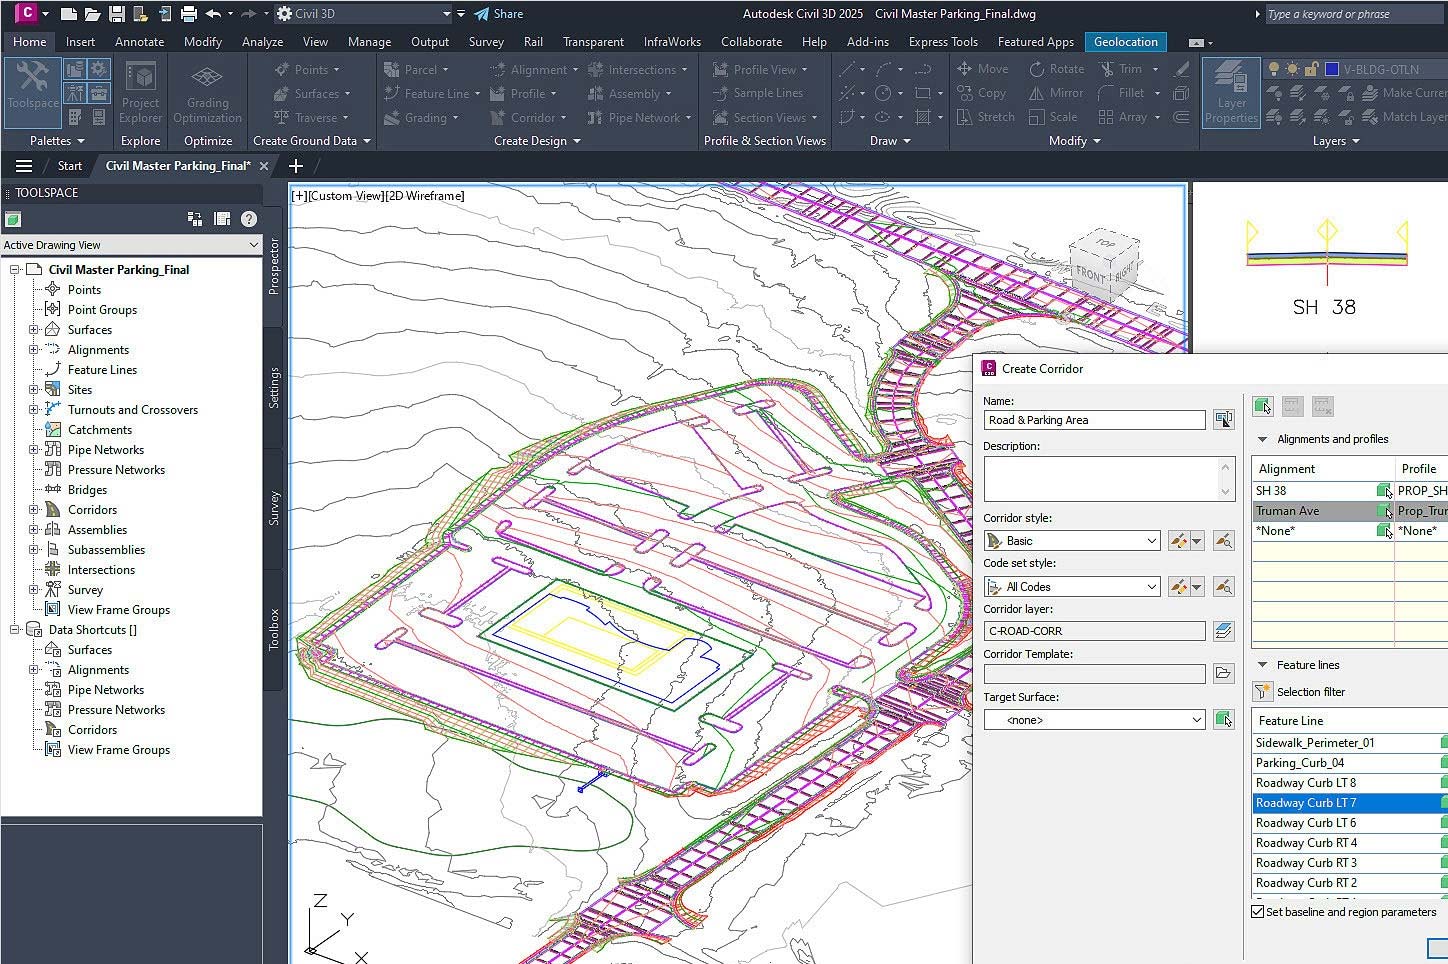This screenshot has width=1448, height=964.
Task: Click the New drawing icon
Action: pos(68,14)
